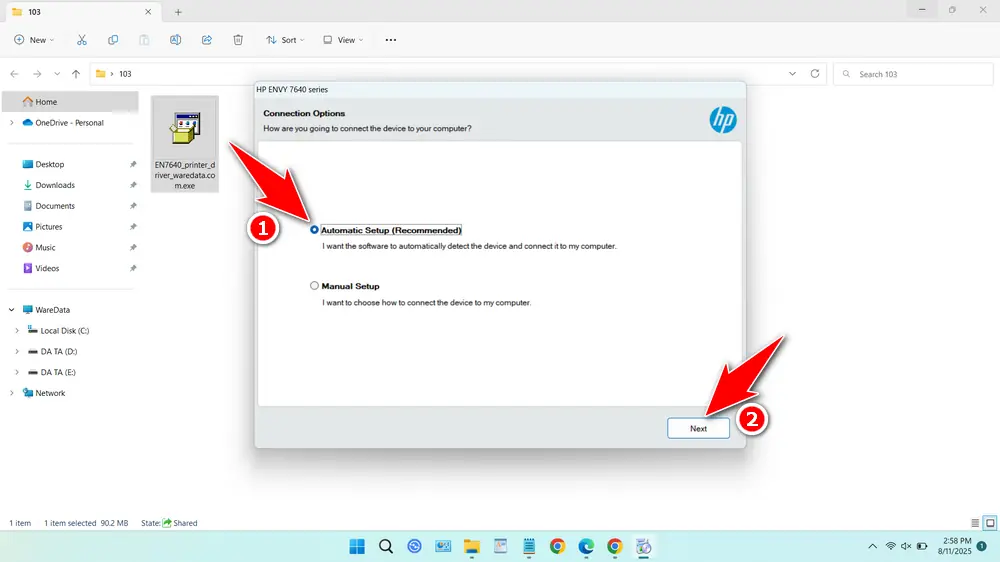Screen dimensions: 1000x562
Task: Go up one folder level
Action: [76, 74]
